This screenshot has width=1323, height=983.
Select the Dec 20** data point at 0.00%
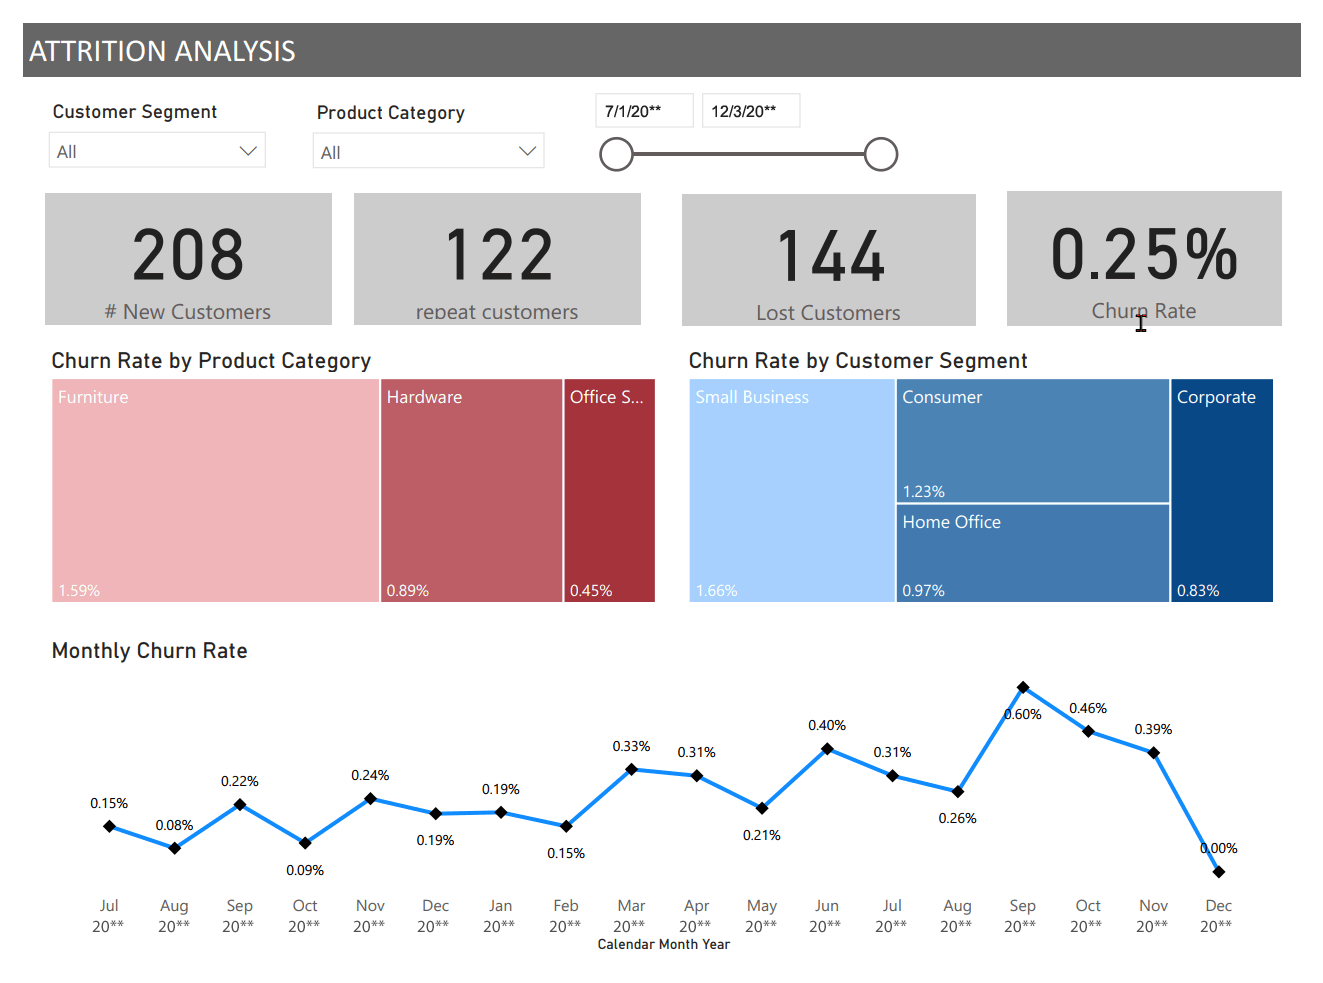1218,871
